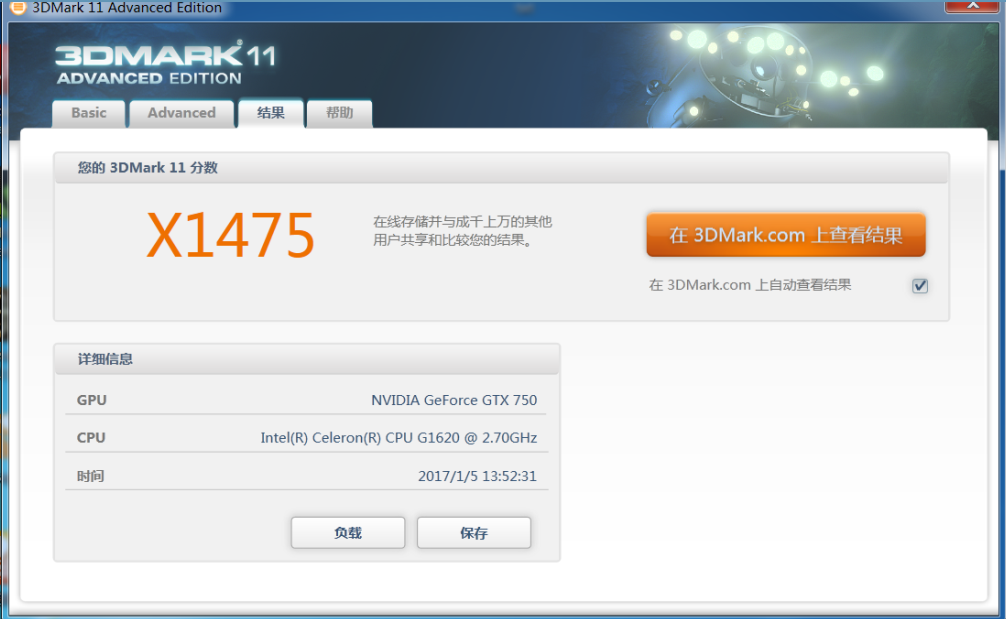Image resolution: width=1006 pixels, height=619 pixels.
Task: Click the CPU row label
Action: [91, 437]
